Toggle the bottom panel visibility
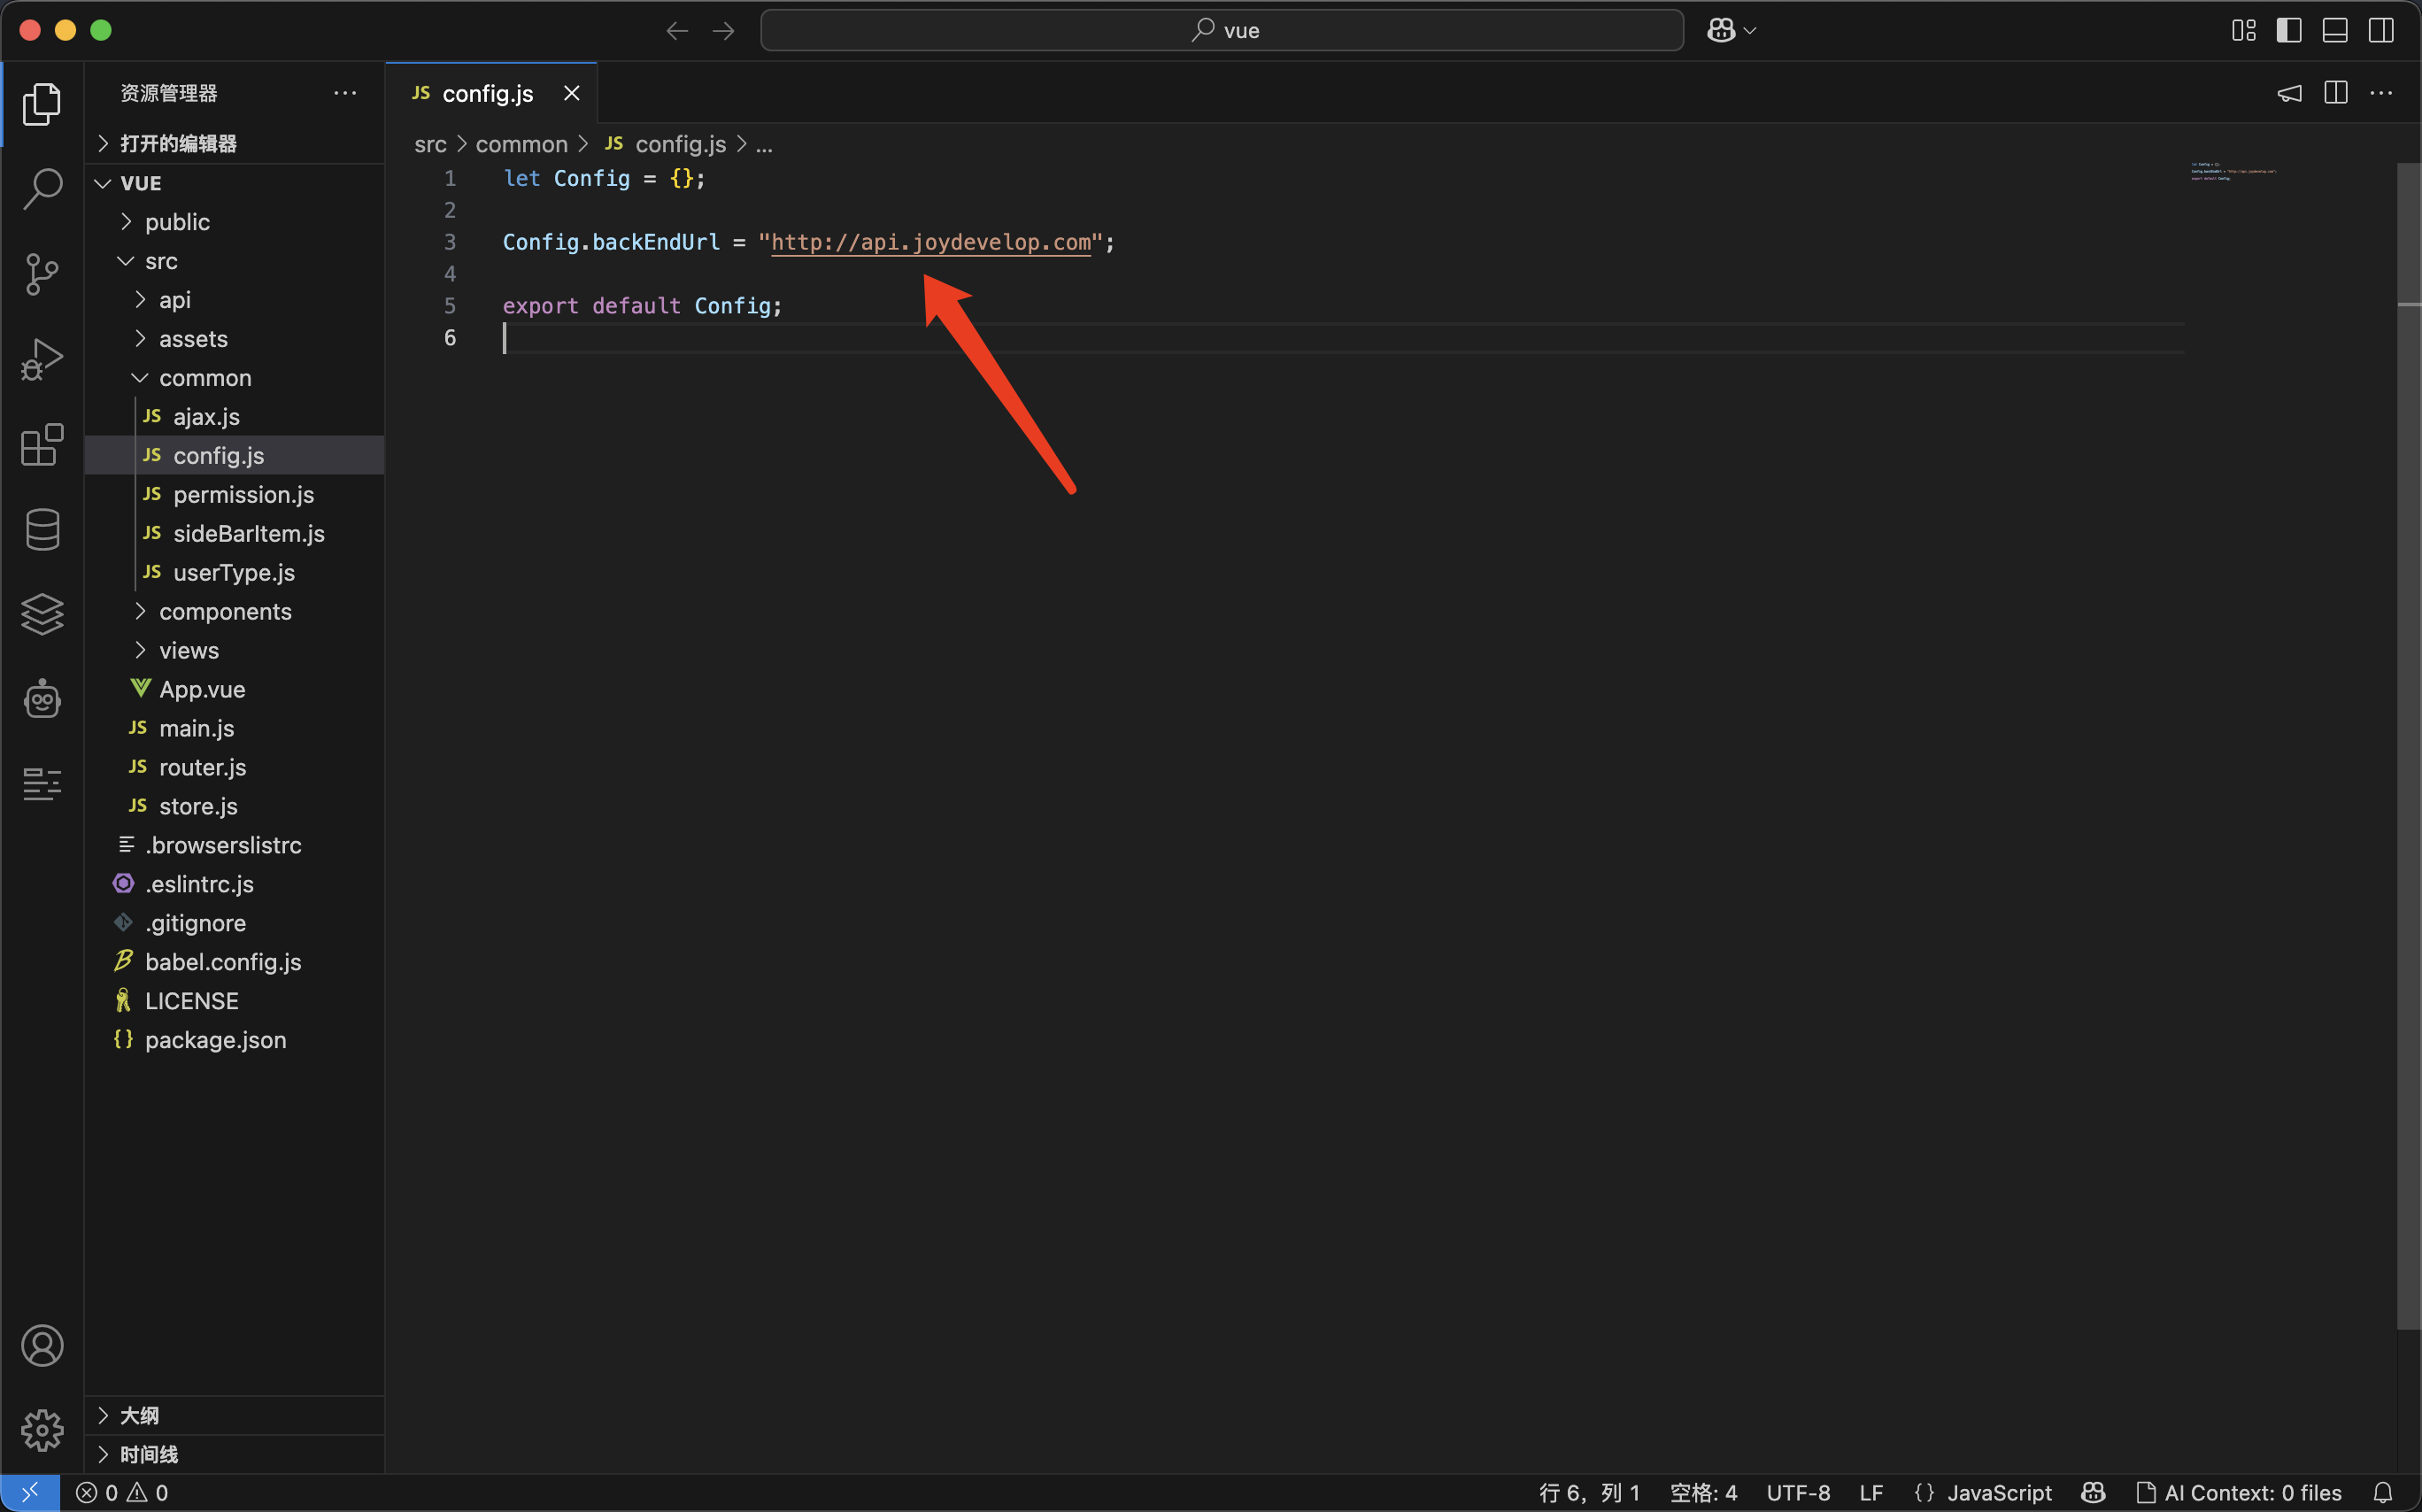2422x1512 pixels. (2335, 31)
